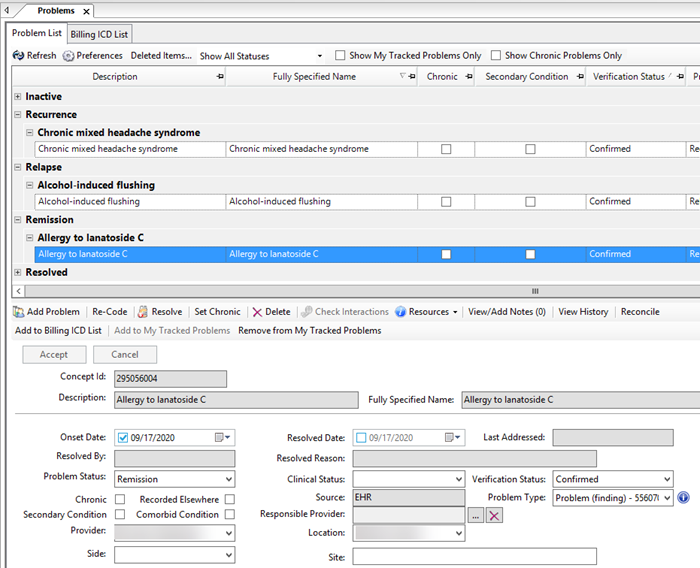The height and width of the screenshot is (568, 700).
Task: Click the Add Problem icon
Action: [x=18, y=312]
